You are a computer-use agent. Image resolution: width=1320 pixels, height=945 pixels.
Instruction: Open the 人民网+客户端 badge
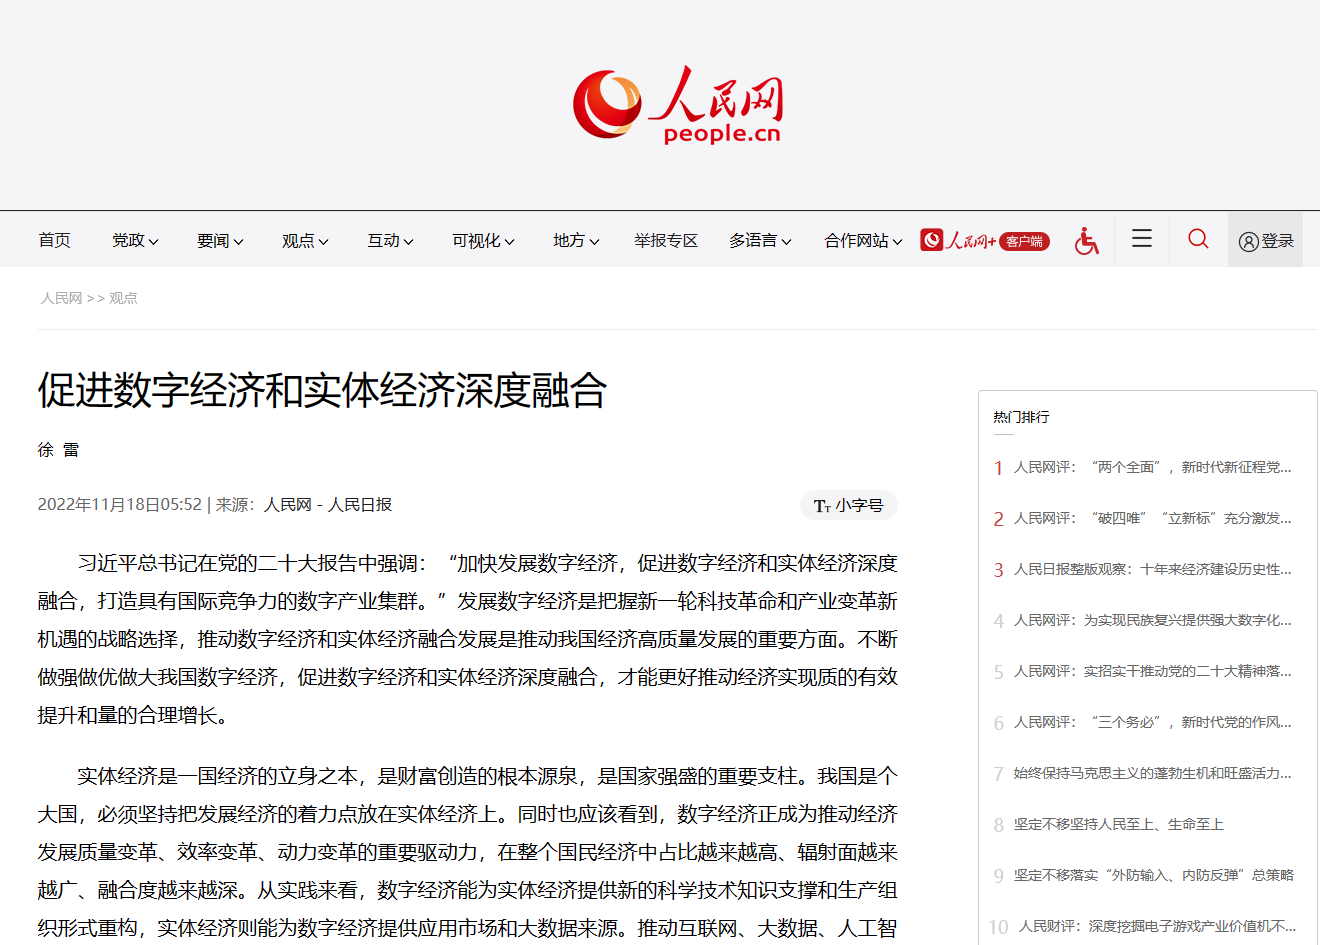click(984, 240)
